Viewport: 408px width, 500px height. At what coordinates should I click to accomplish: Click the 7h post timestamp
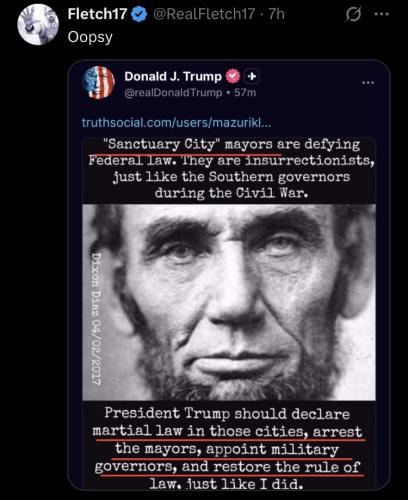coord(276,14)
